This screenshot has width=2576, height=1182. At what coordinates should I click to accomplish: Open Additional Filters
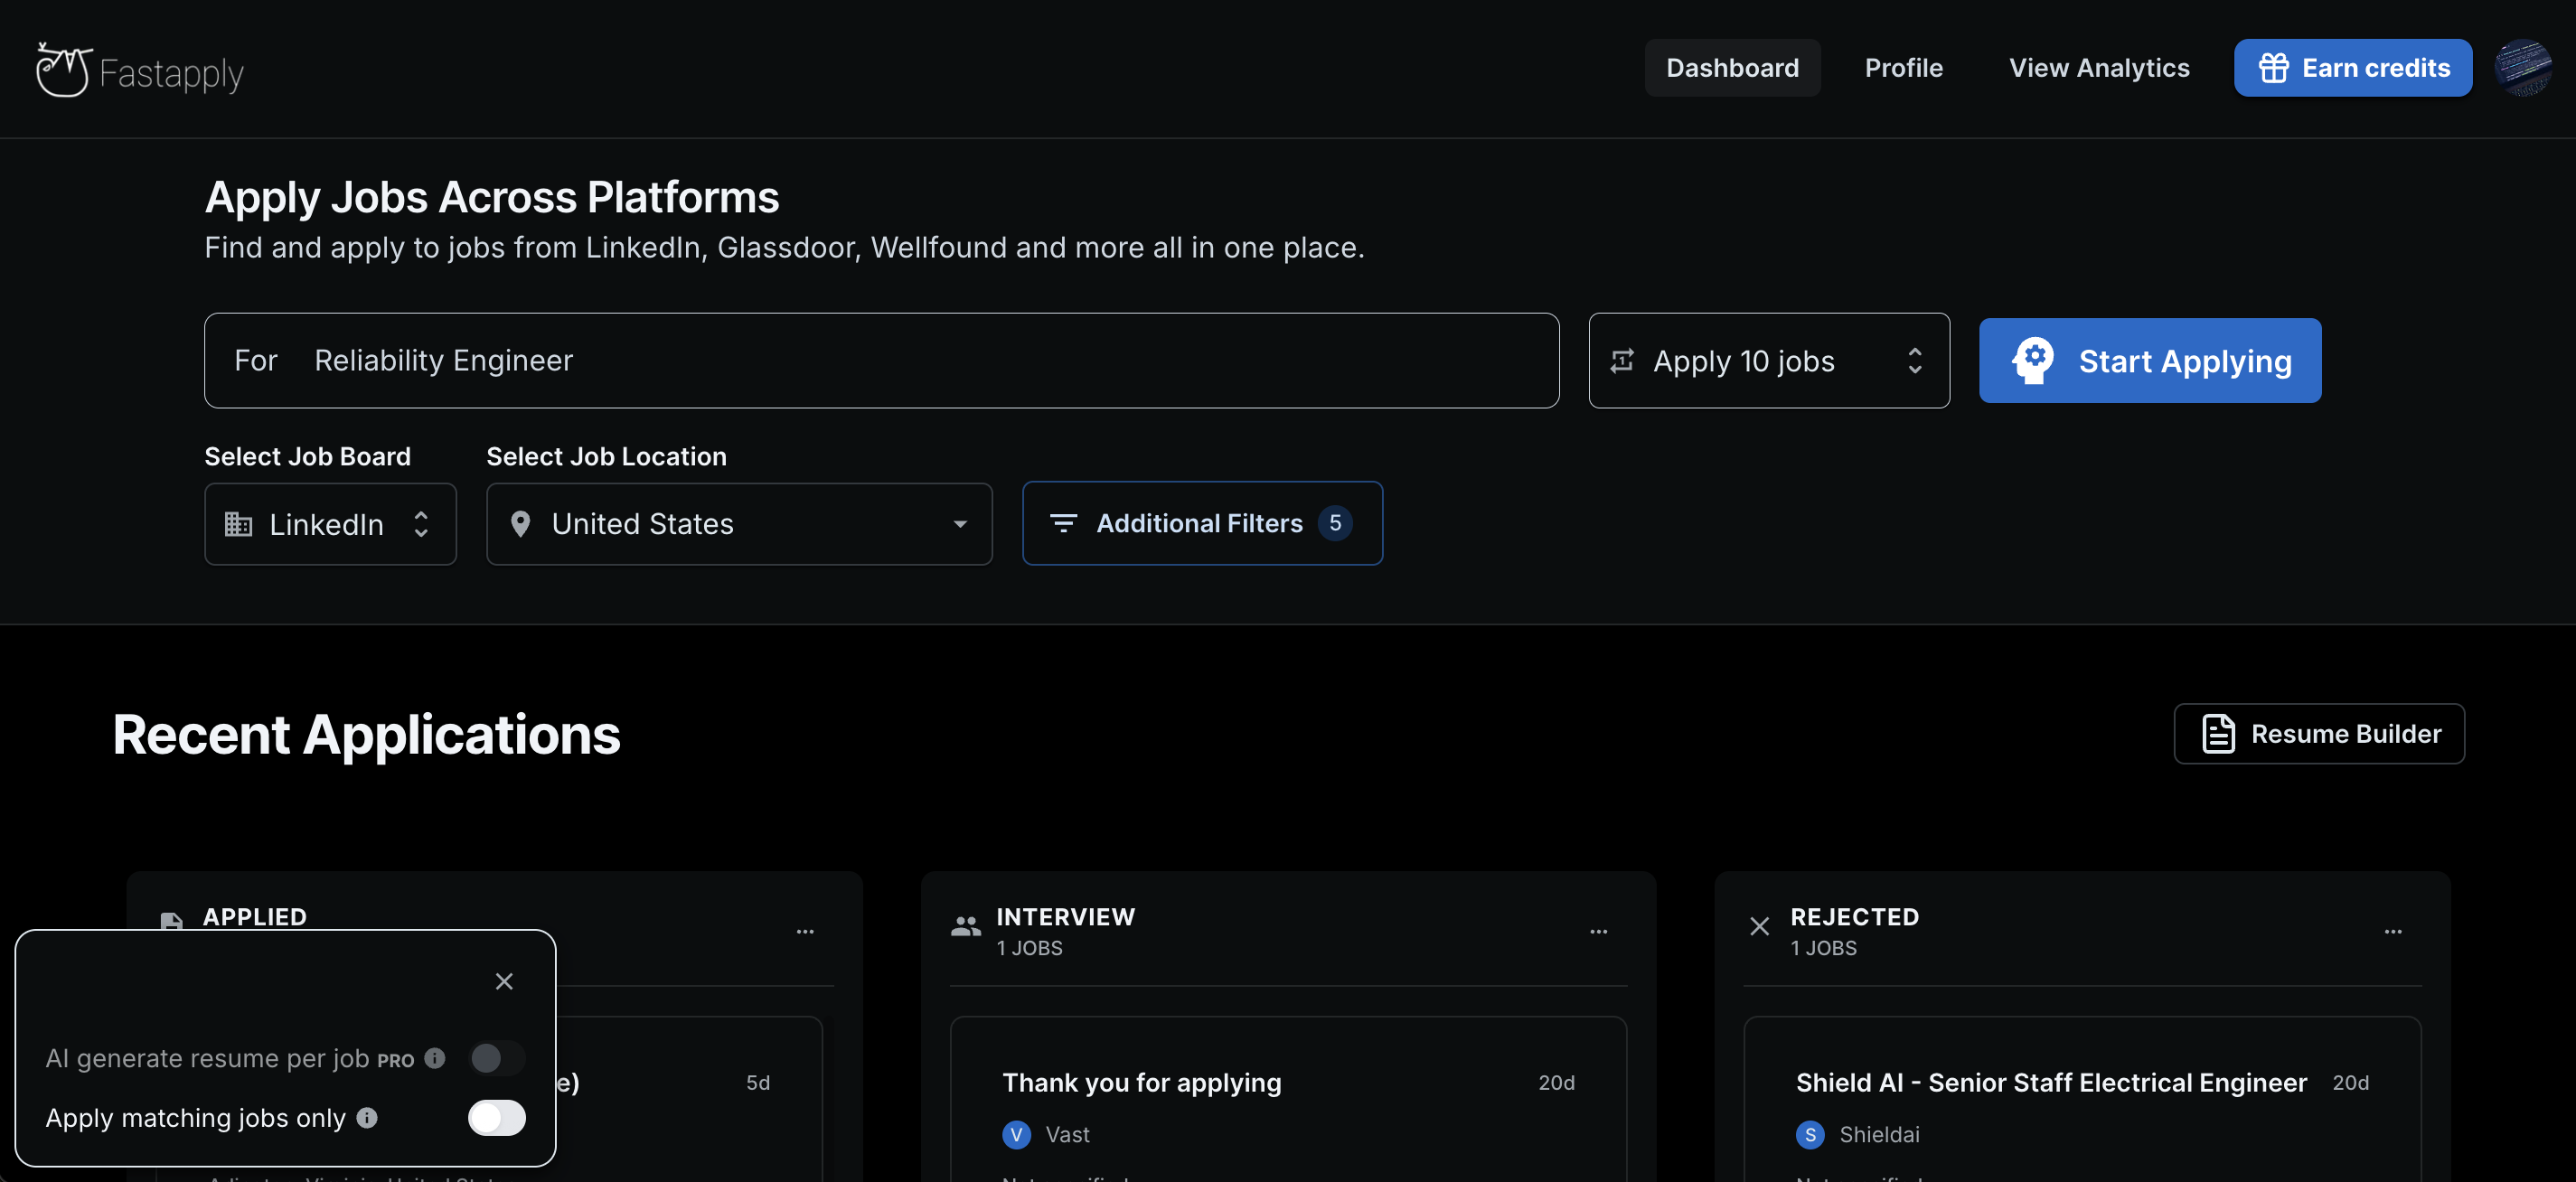click(1202, 523)
